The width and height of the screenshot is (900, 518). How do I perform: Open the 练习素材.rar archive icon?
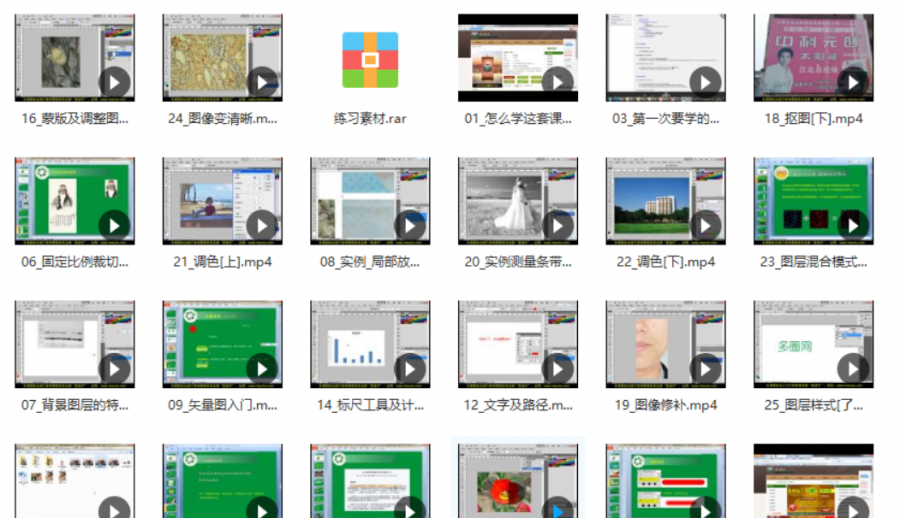pos(370,59)
